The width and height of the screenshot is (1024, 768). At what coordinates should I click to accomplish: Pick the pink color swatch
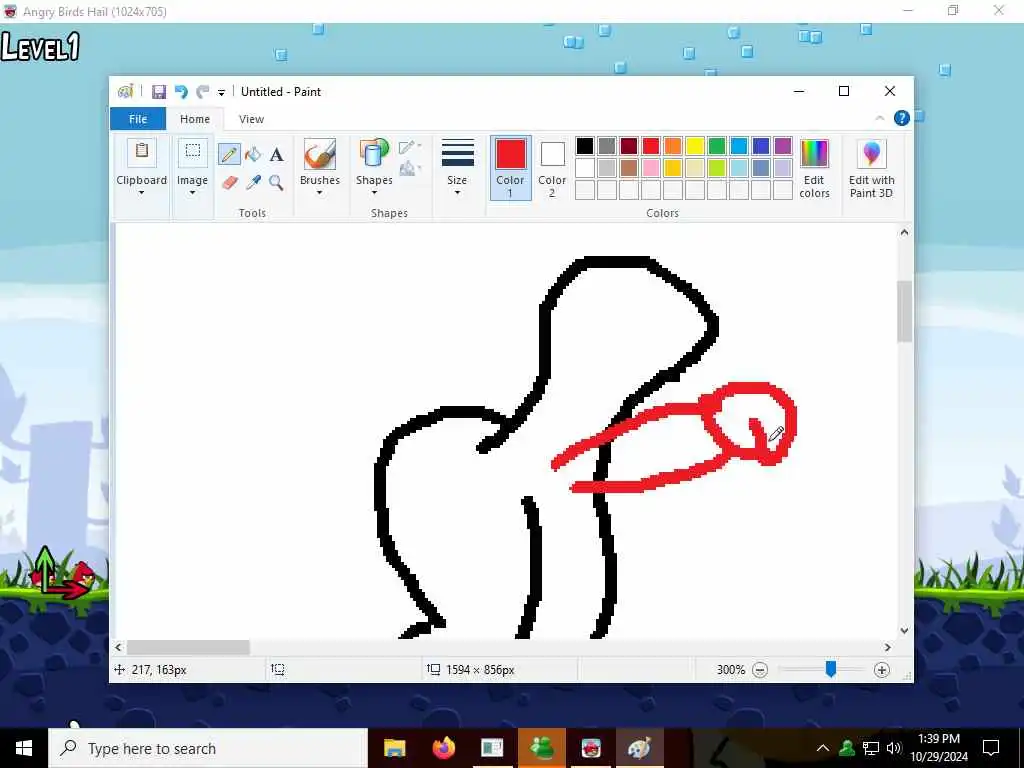(650, 168)
